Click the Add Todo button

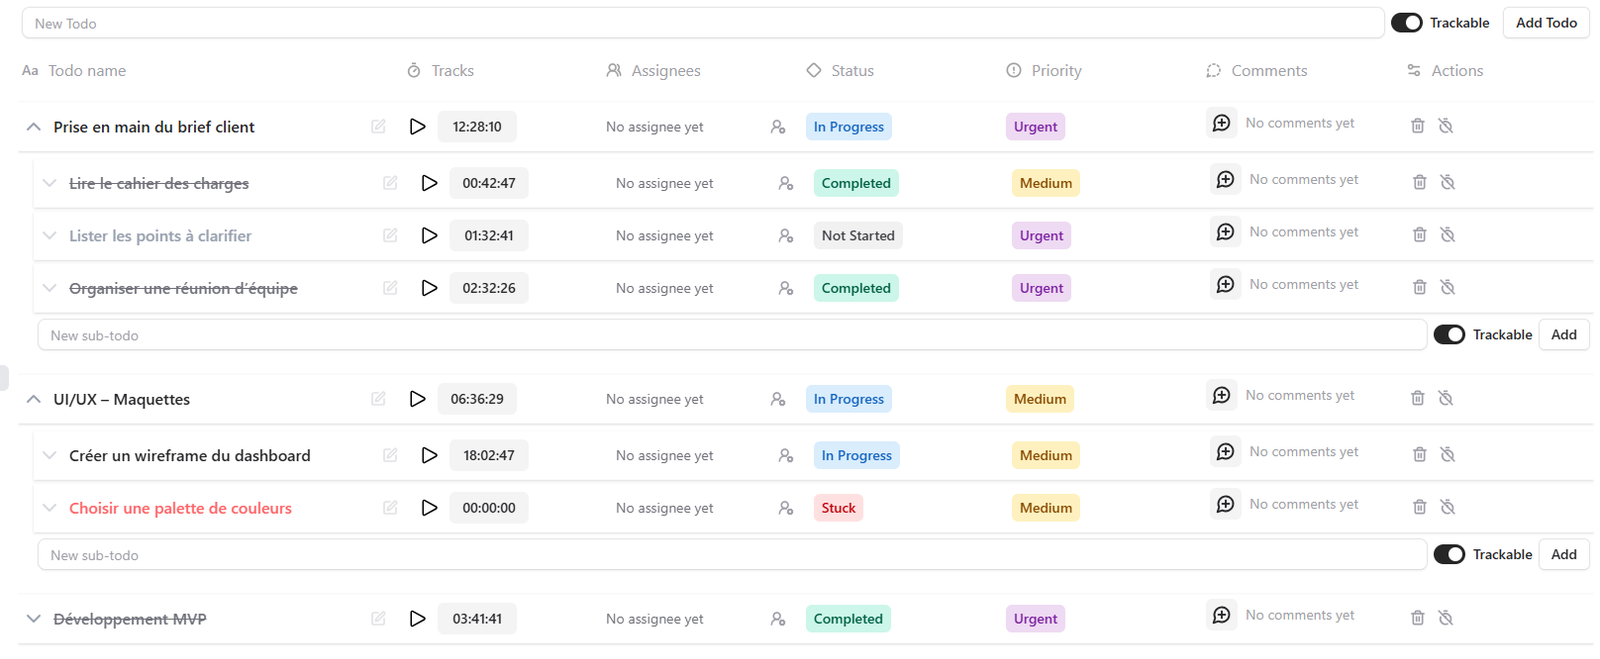[1546, 23]
